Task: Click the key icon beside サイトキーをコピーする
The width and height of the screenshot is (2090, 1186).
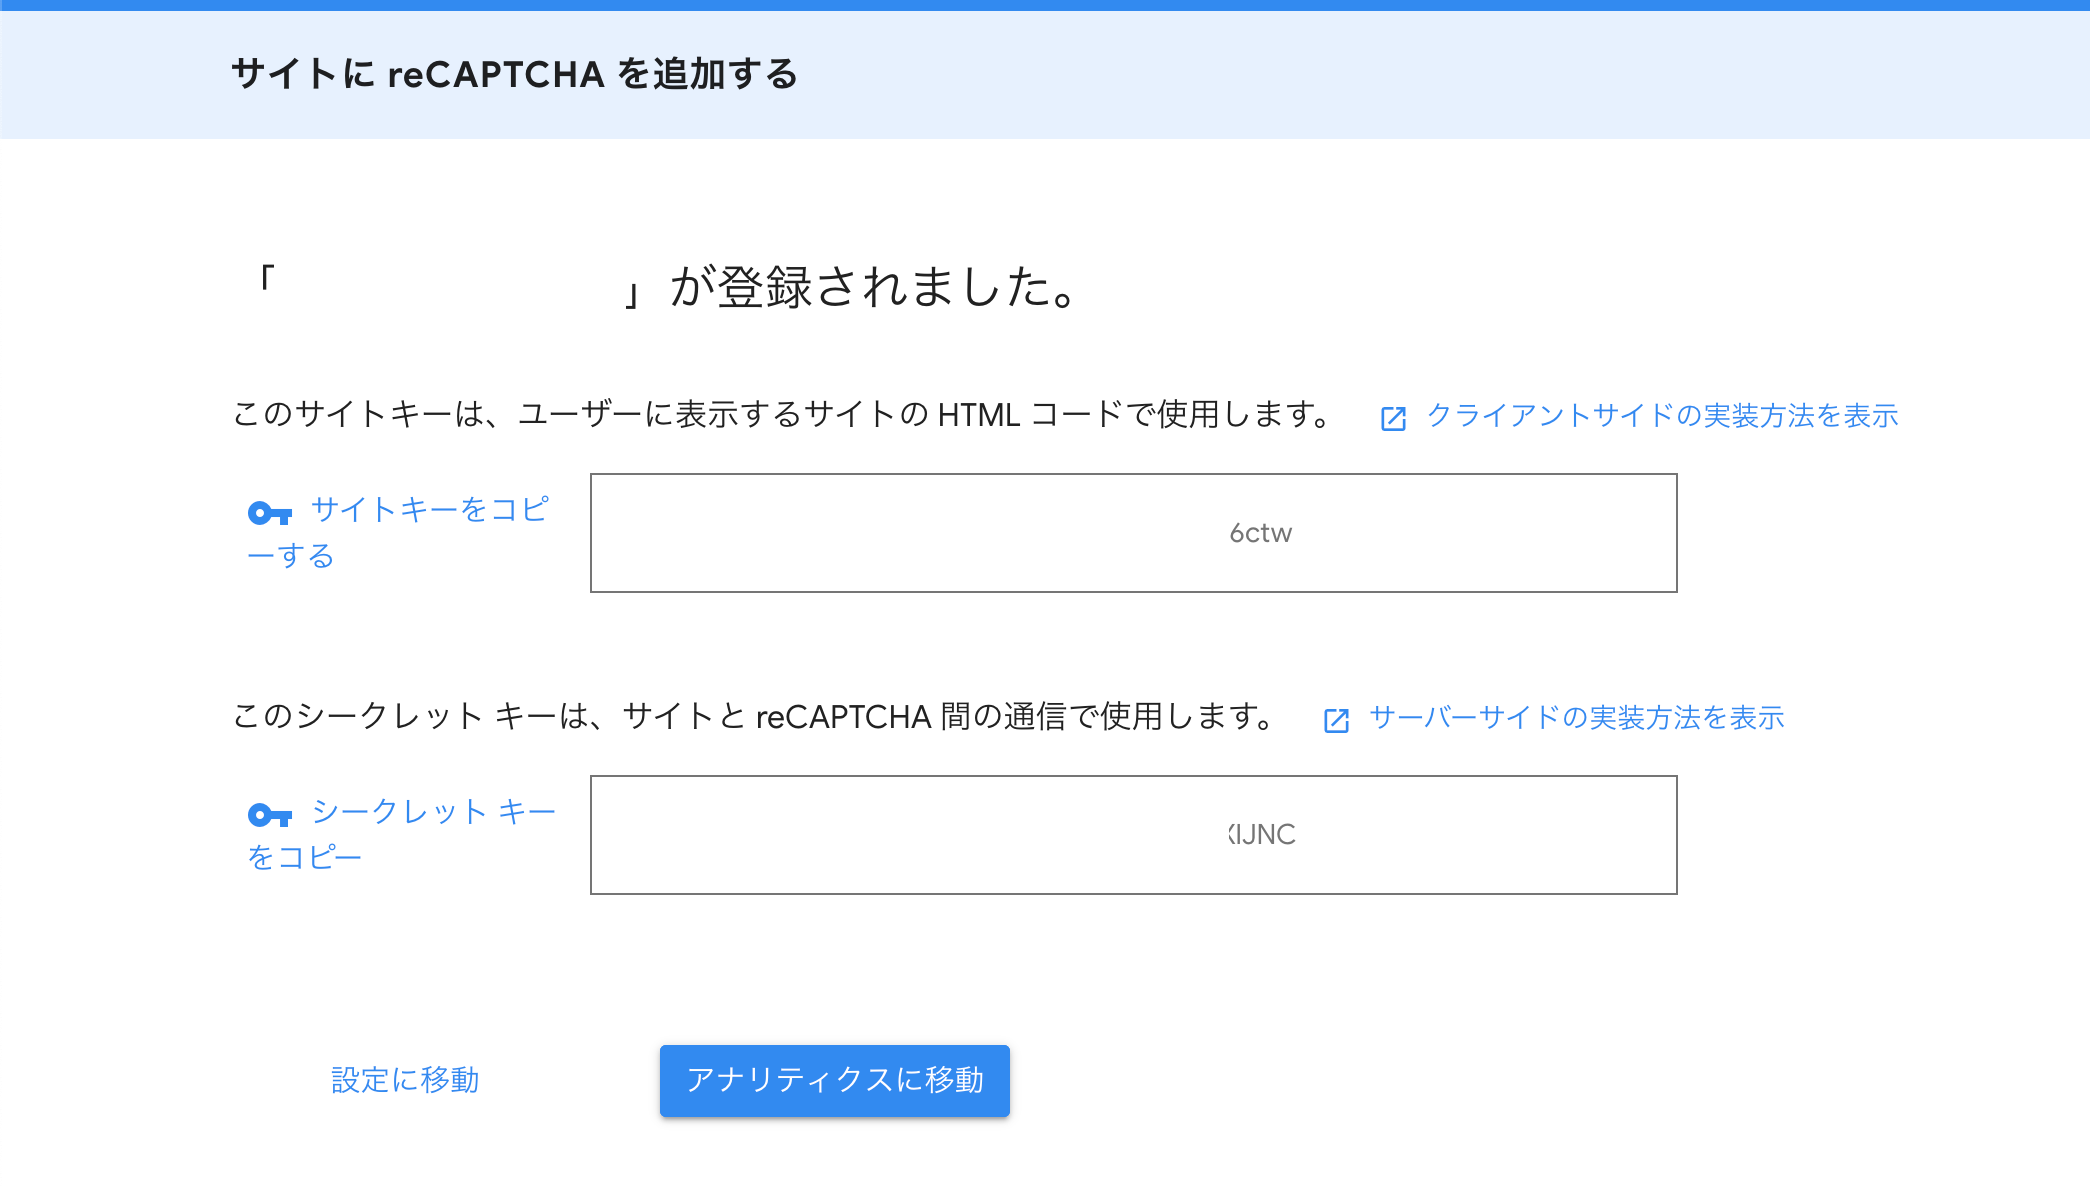Action: (x=270, y=514)
